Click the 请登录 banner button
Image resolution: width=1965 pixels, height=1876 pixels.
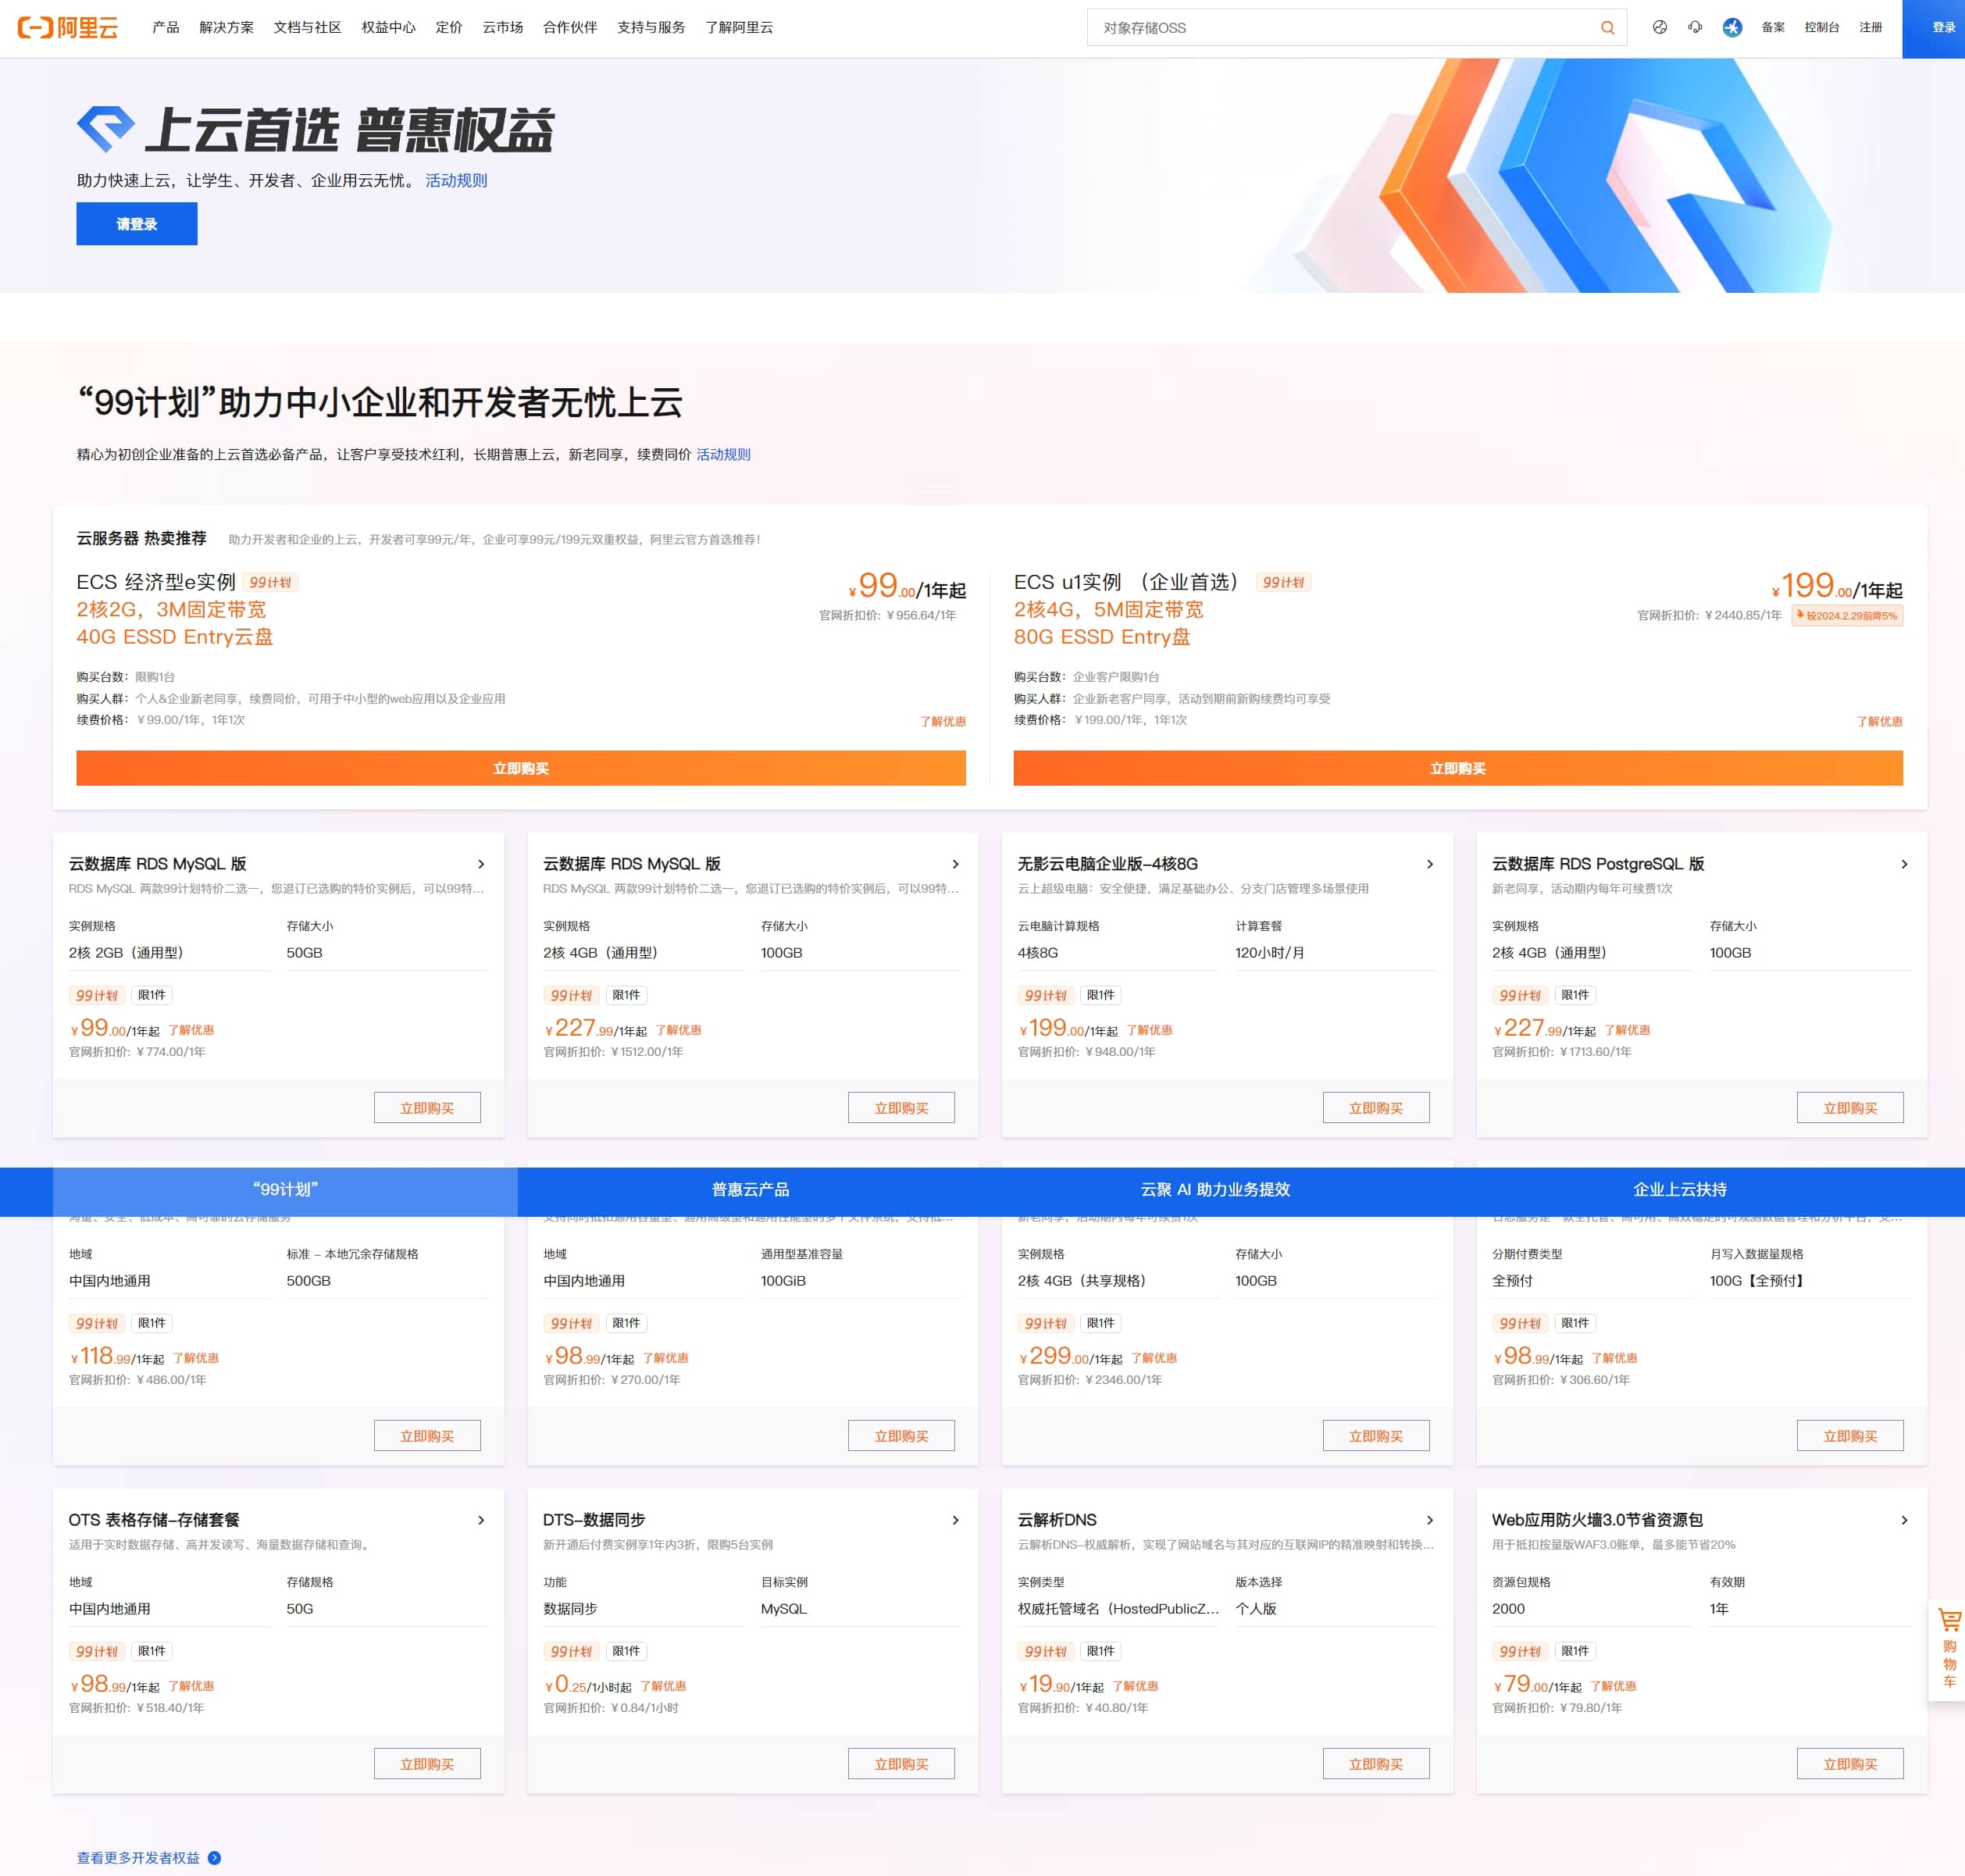[137, 224]
